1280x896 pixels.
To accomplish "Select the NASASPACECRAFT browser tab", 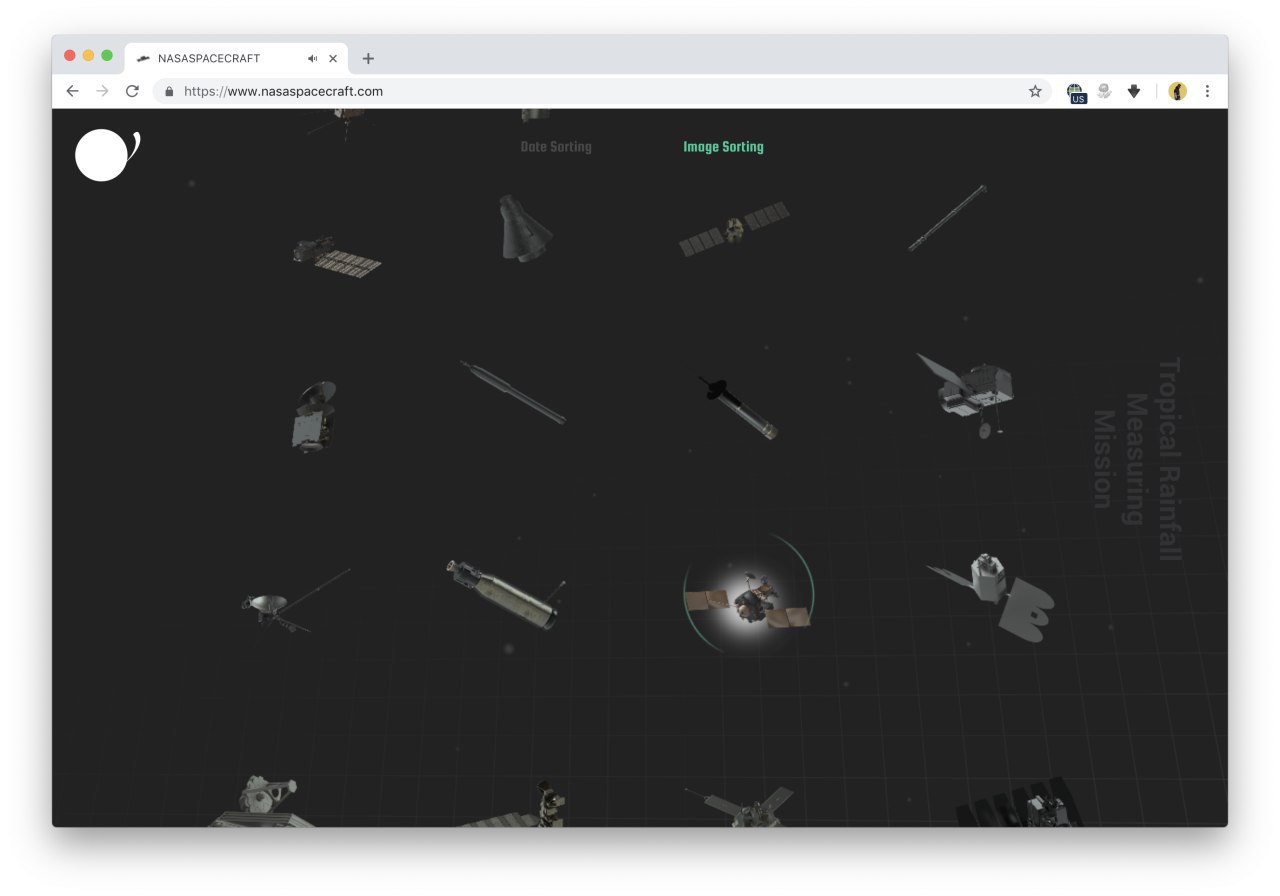I will point(237,59).
